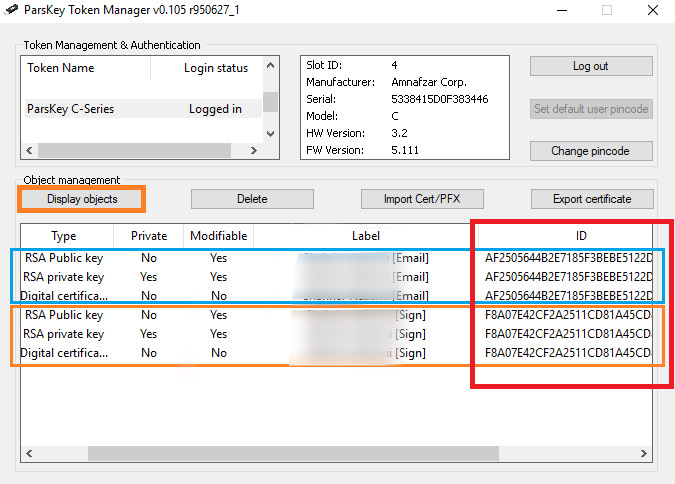Screen dimensions: 675x484
Task: Click the FW Version value 5.111
Action: 405,150
